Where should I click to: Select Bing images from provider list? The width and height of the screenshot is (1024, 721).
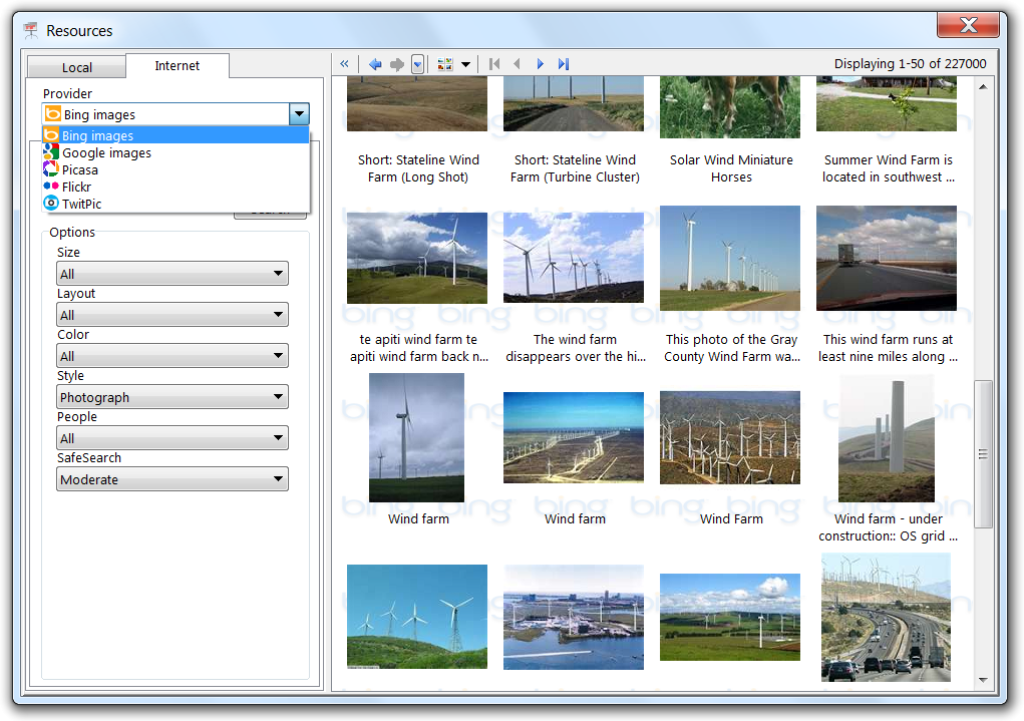click(x=176, y=135)
